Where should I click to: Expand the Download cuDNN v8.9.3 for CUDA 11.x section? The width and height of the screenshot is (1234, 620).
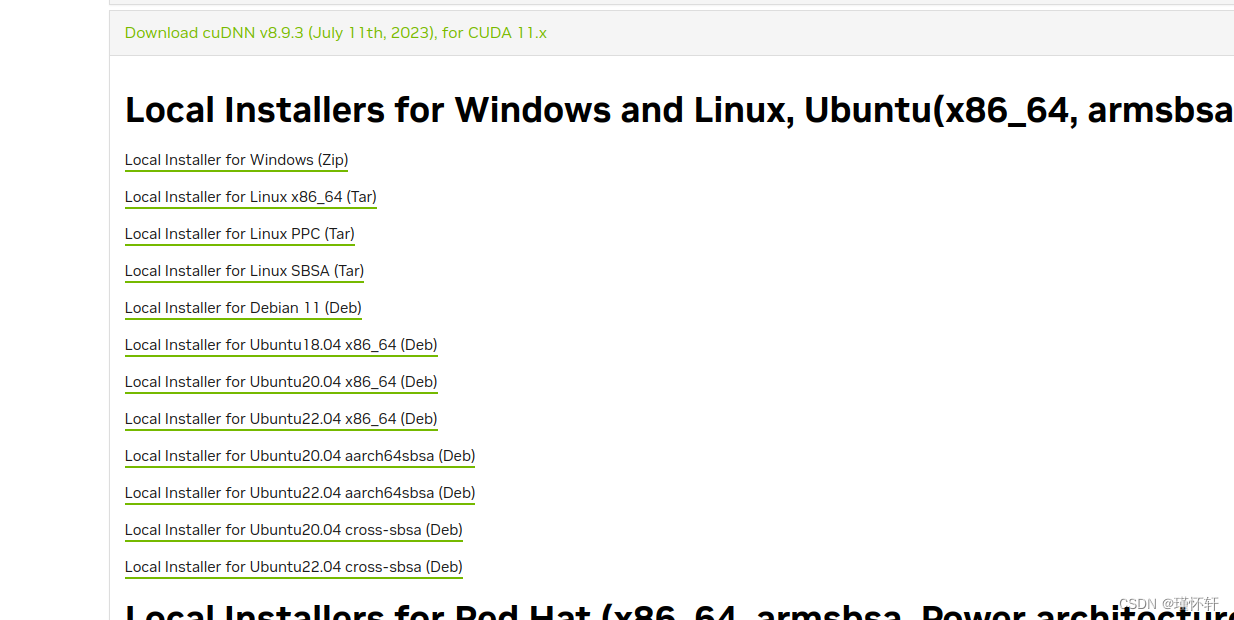336,32
